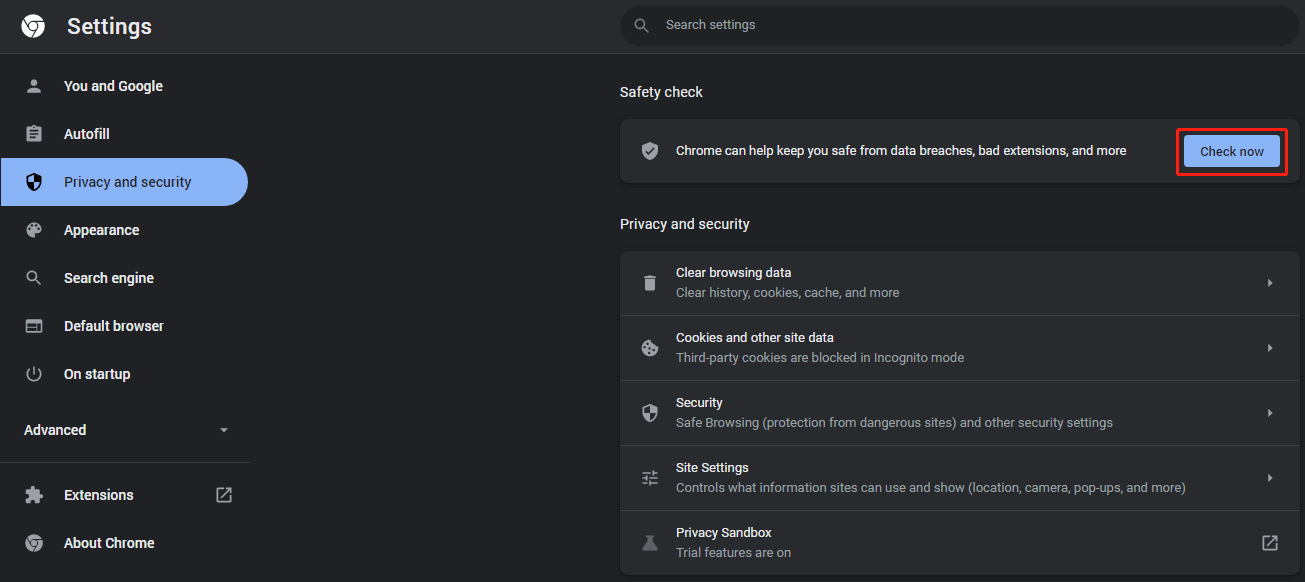Click the Safe Browsing description text
This screenshot has width=1305, height=582.
pos(894,423)
